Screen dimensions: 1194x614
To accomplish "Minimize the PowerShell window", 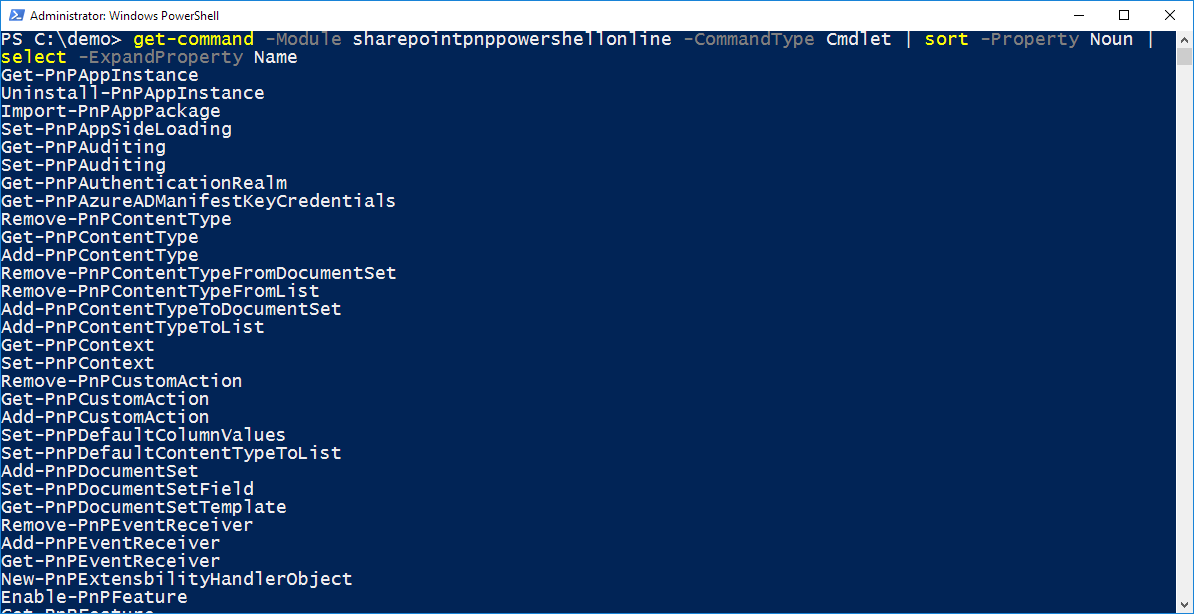I will click(x=1080, y=14).
